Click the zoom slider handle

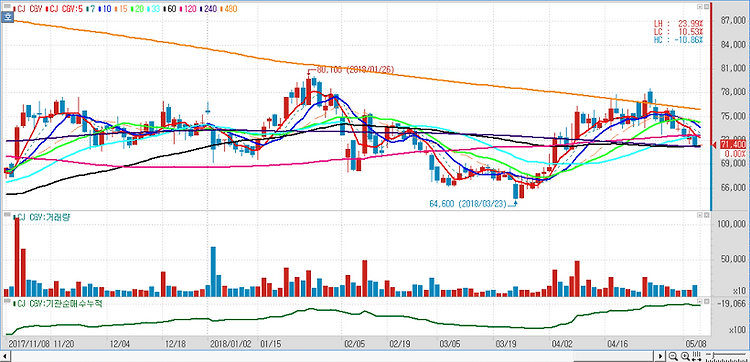point(713,355)
